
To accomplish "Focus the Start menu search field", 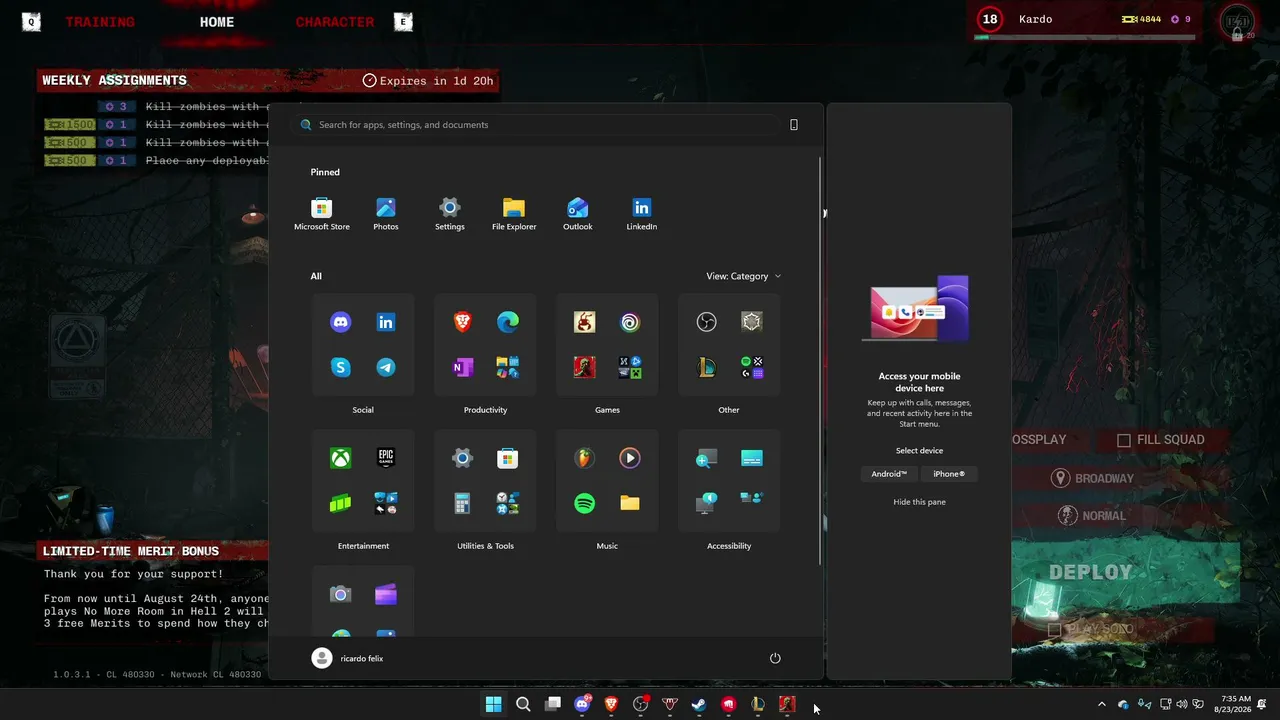I will [538, 125].
